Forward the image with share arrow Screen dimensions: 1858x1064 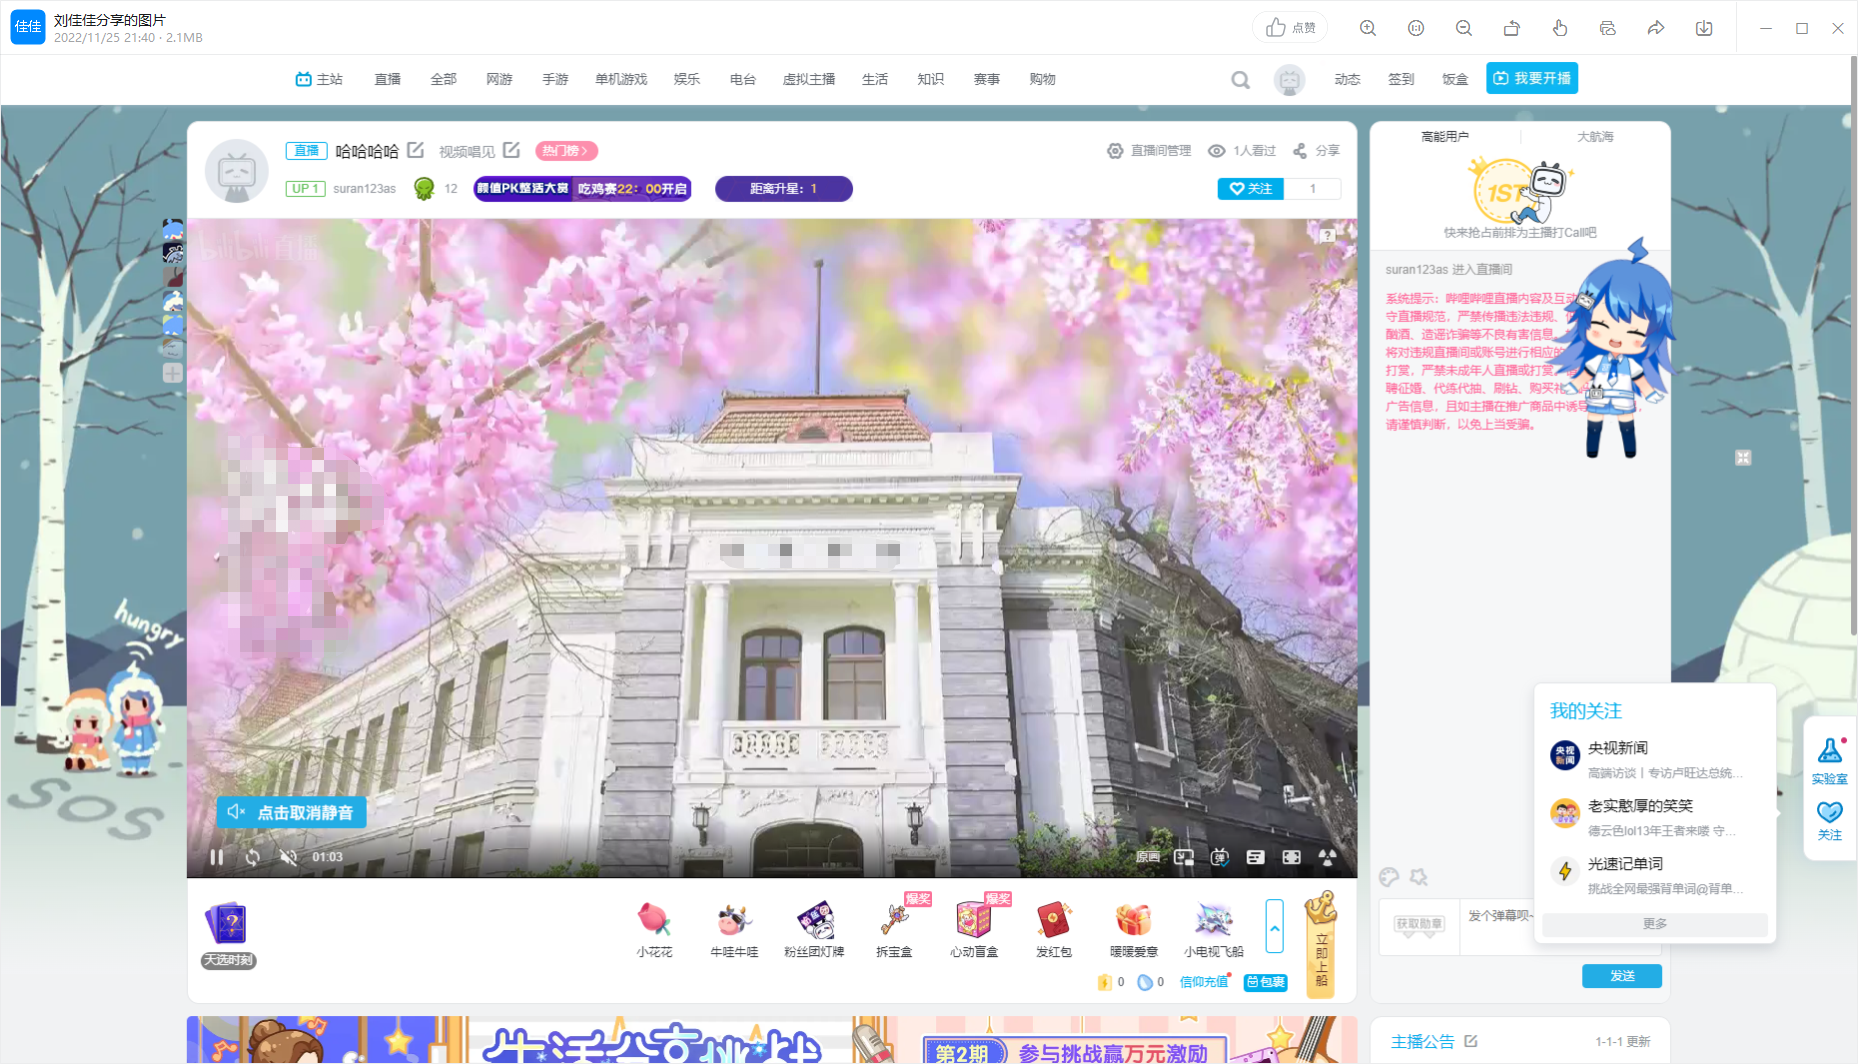(x=1656, y=28)
